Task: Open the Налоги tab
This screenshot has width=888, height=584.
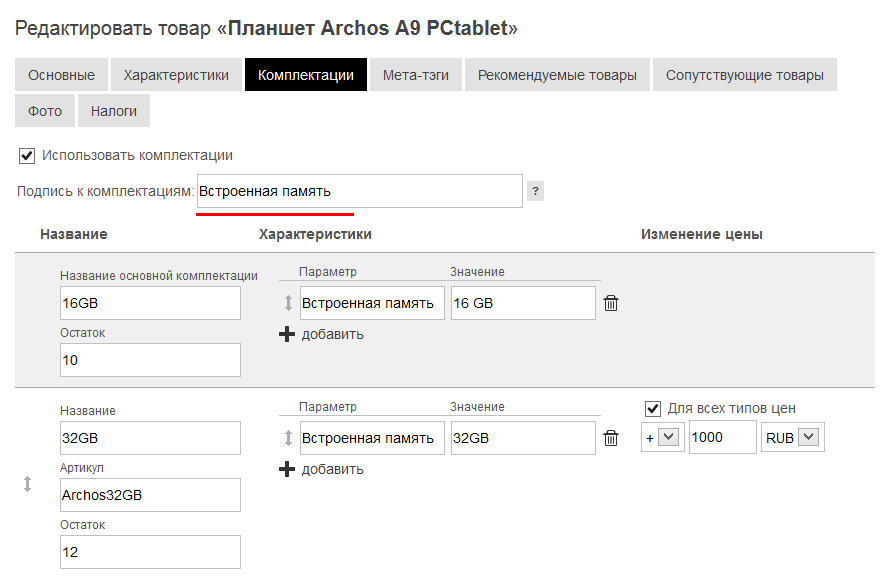Action: (114, 111)
